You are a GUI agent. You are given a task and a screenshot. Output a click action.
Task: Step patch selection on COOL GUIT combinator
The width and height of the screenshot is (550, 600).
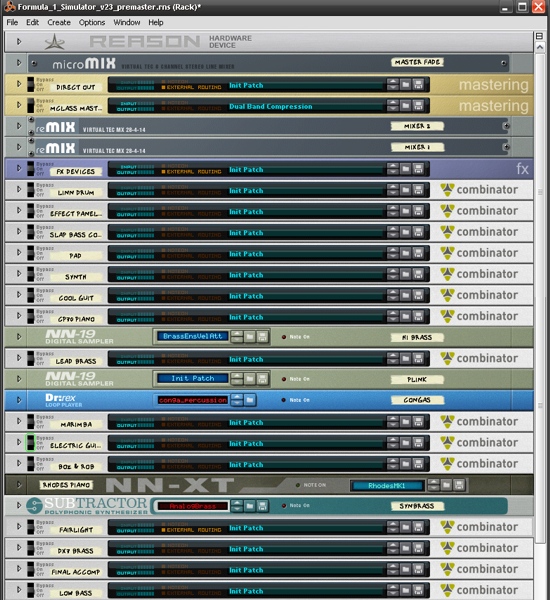pos(393,295)
